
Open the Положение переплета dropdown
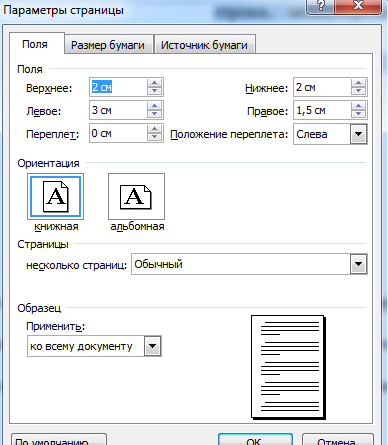pyautogui.click(x=358, y=134)
